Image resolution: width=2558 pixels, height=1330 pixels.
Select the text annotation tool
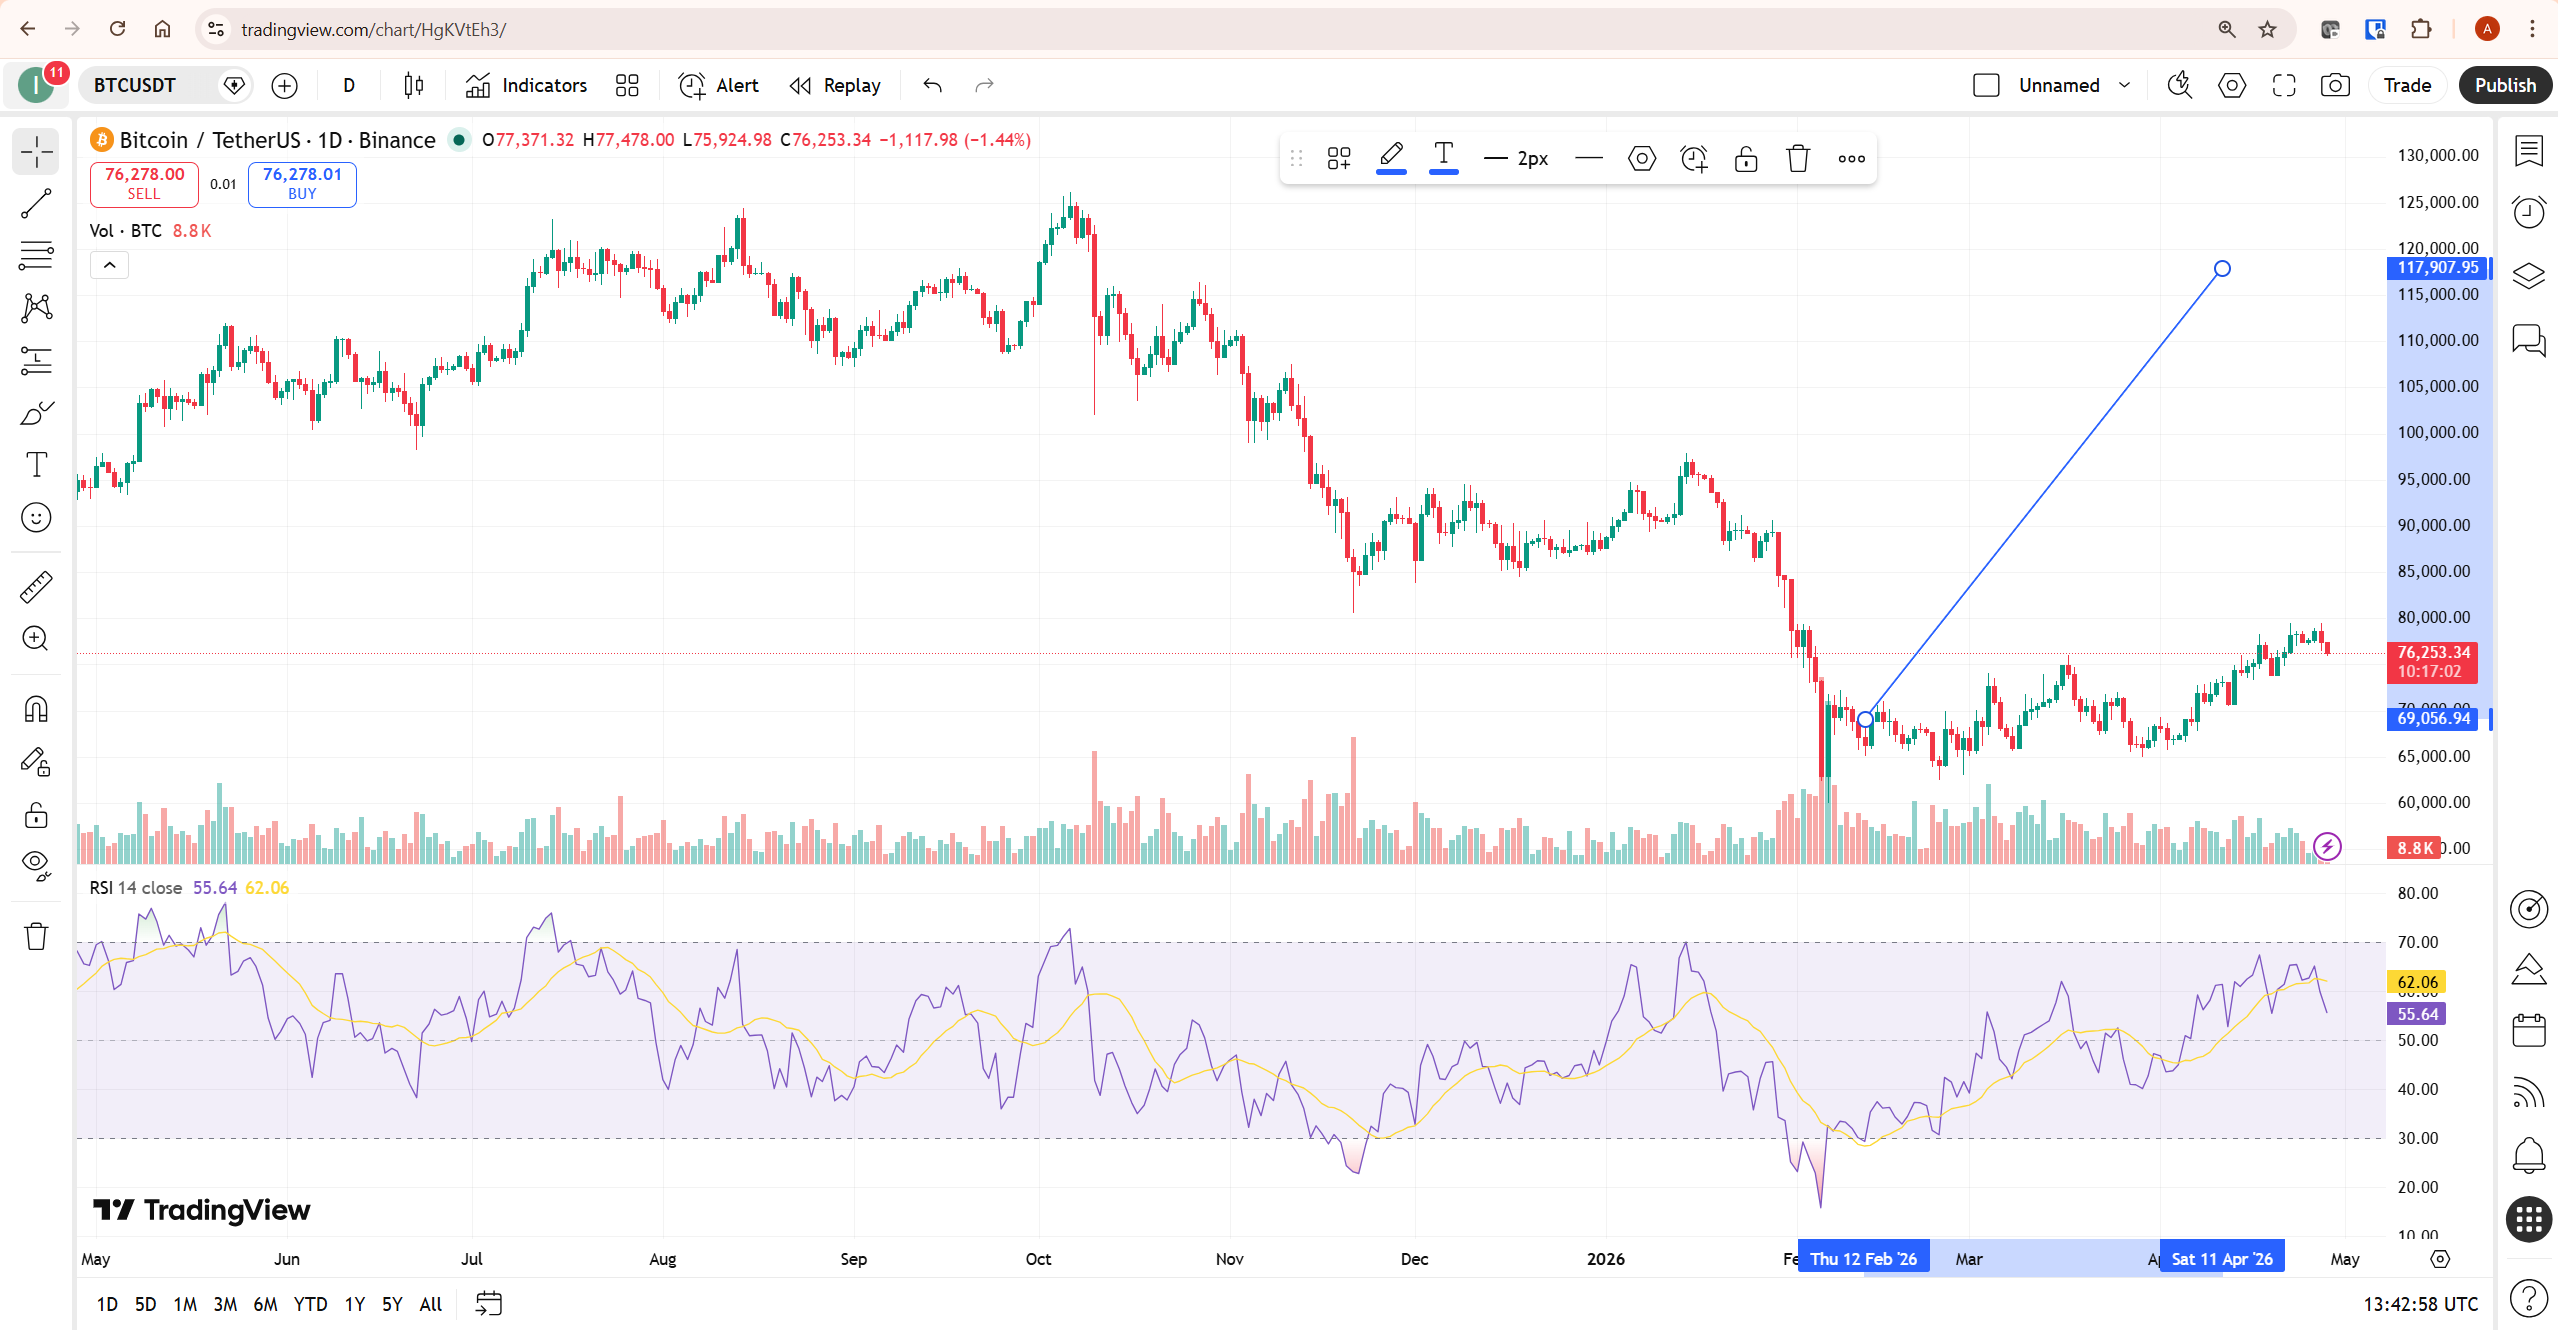(36, 464)
